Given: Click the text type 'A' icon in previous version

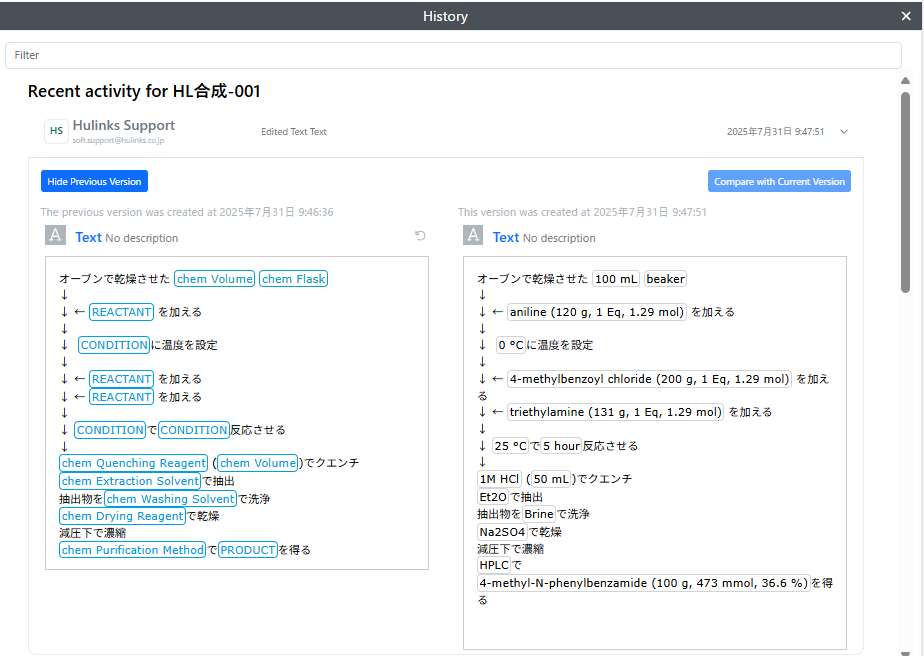Looking at the screenshot, I should pyautogui.click(x=56, y=236).
